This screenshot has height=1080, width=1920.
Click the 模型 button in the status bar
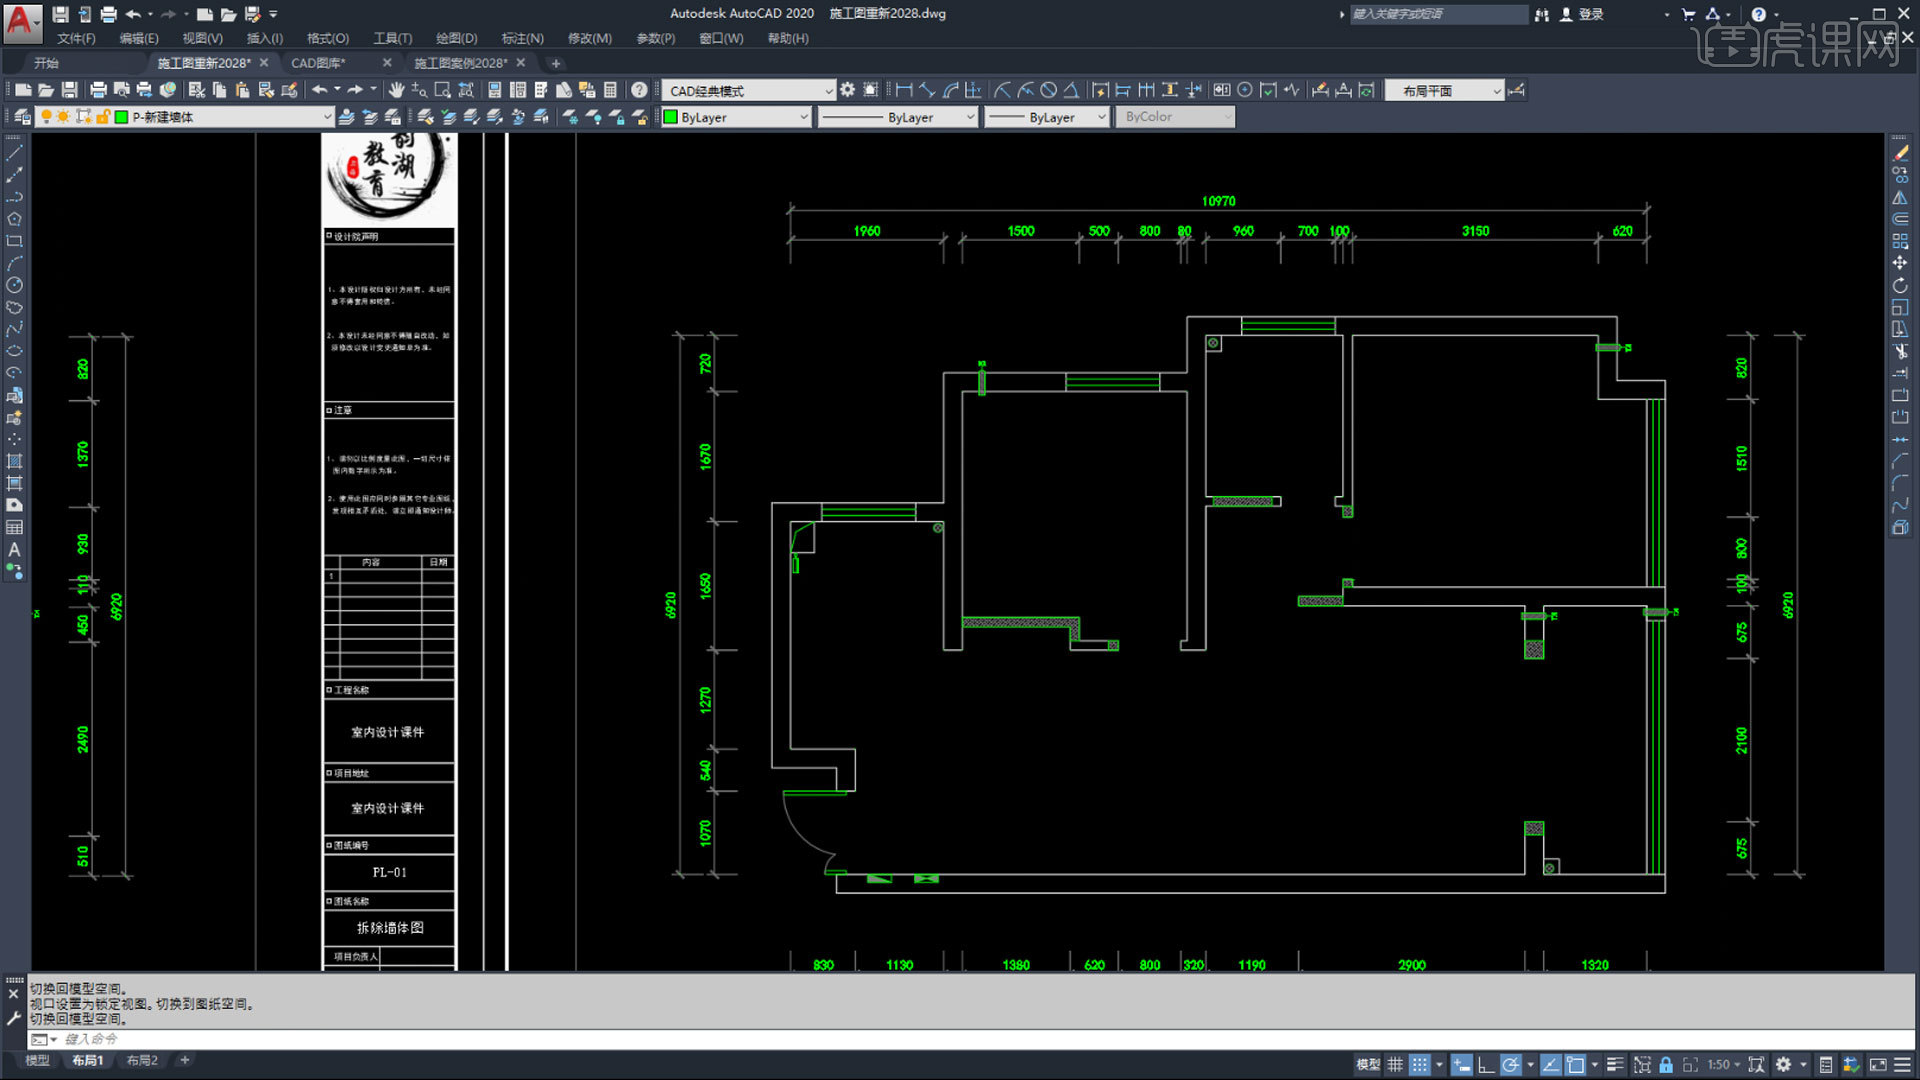(1367, 1065)
